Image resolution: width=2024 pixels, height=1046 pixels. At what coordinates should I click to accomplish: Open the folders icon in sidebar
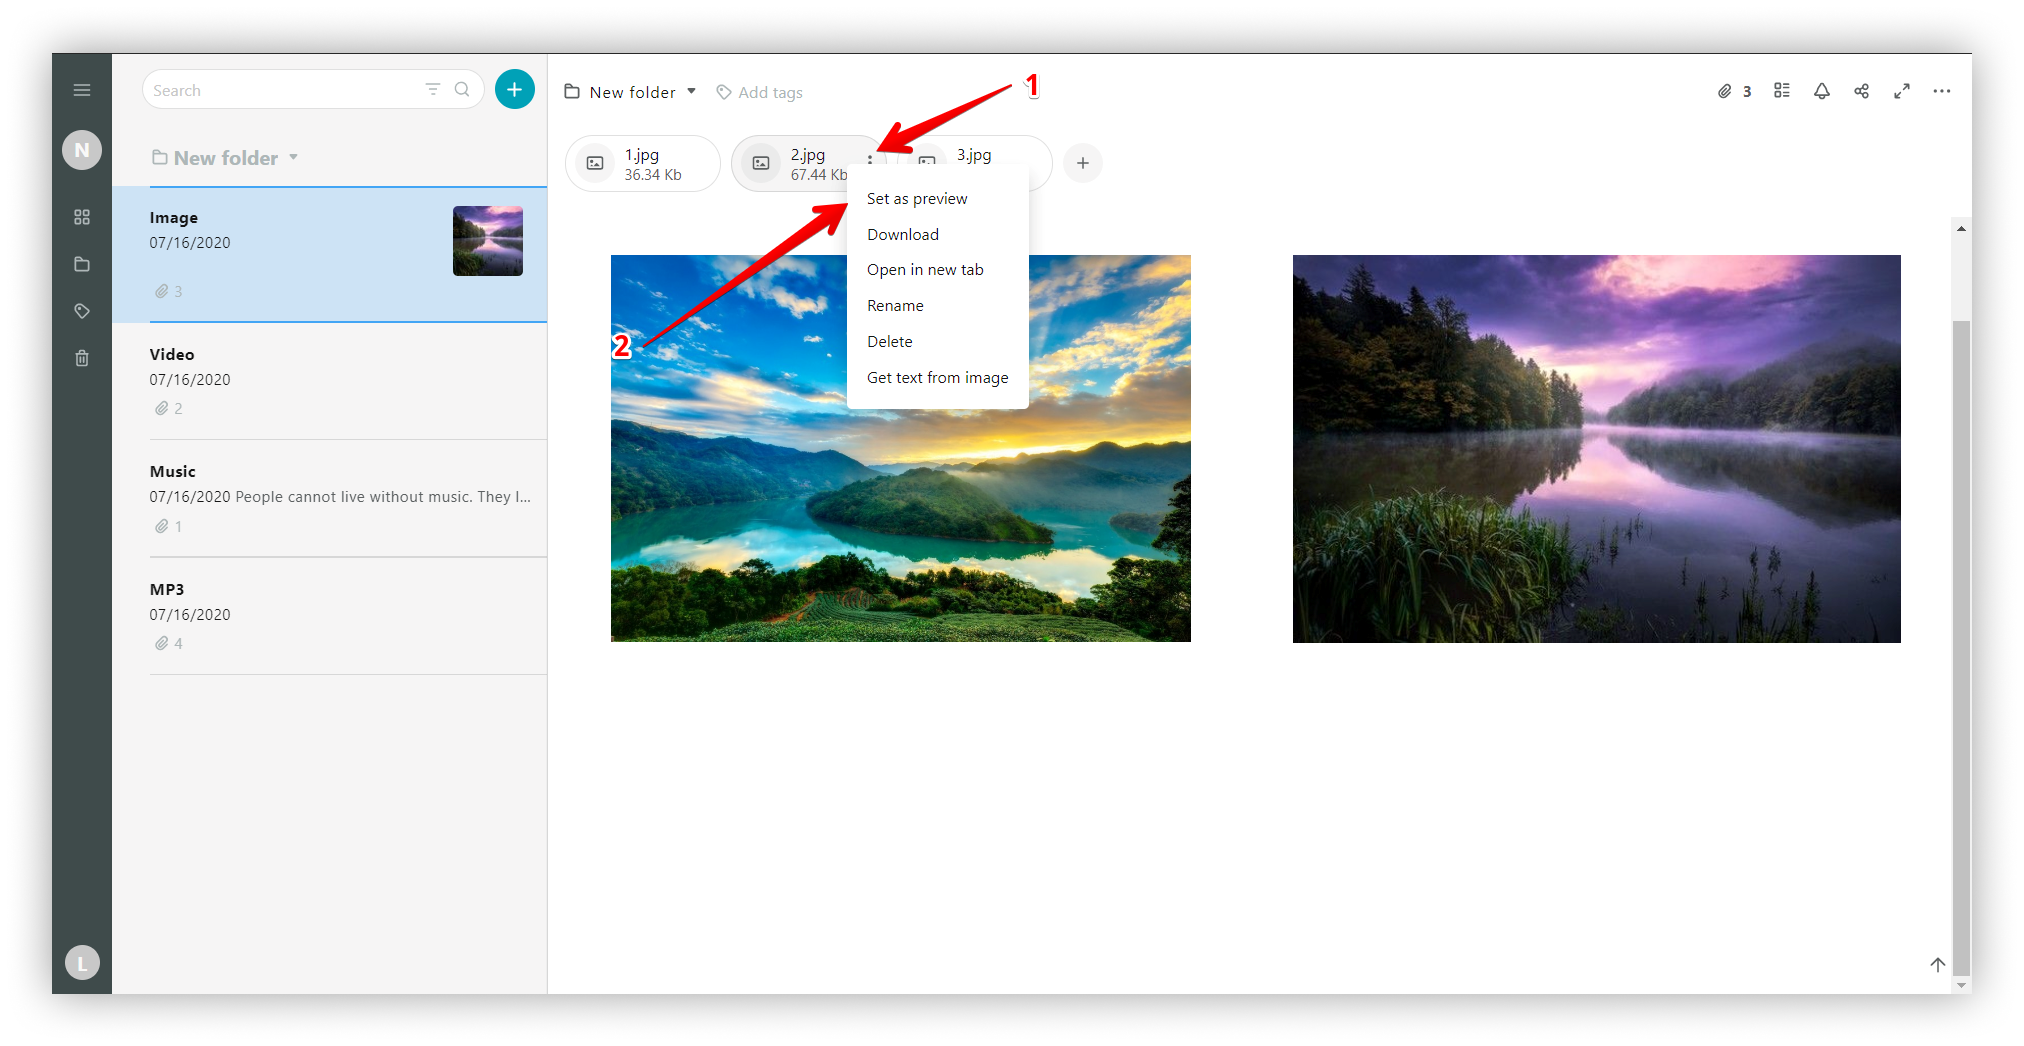82,264
